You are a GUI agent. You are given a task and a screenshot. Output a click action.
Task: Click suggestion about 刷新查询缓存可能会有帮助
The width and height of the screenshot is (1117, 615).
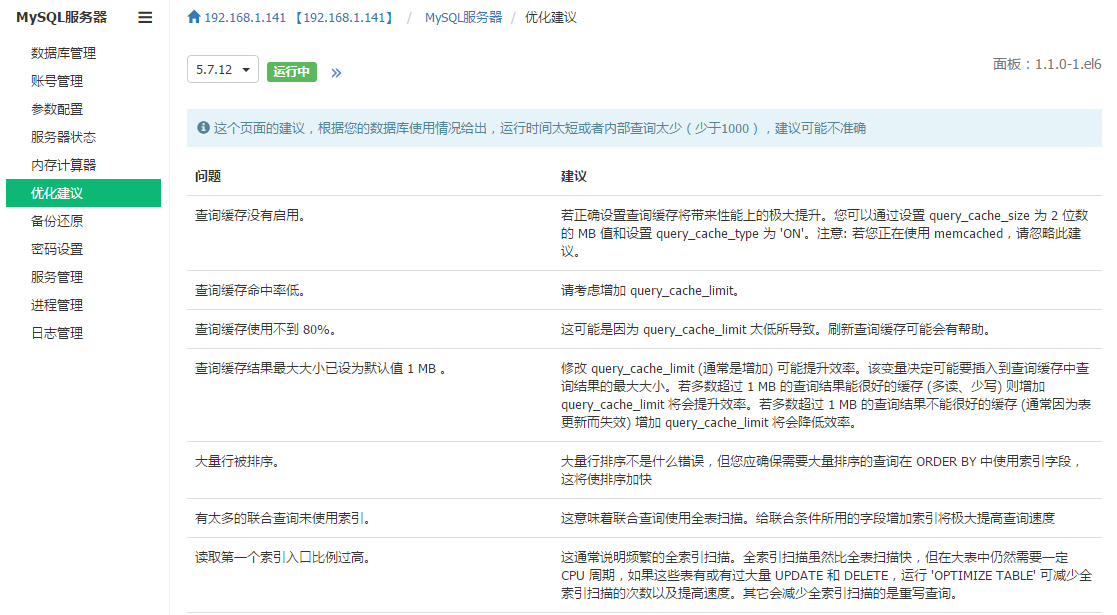tap(776, 329)
